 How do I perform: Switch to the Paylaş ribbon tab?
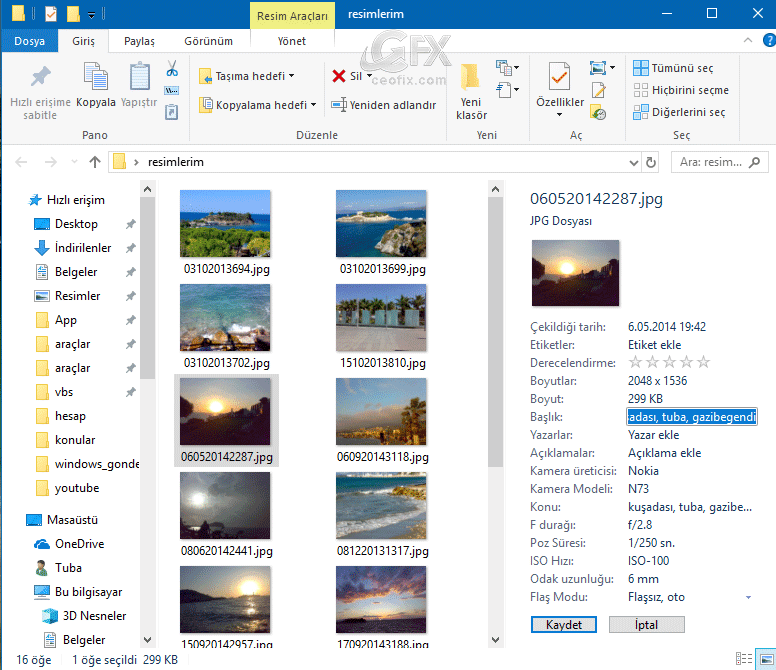pos(139,41)
